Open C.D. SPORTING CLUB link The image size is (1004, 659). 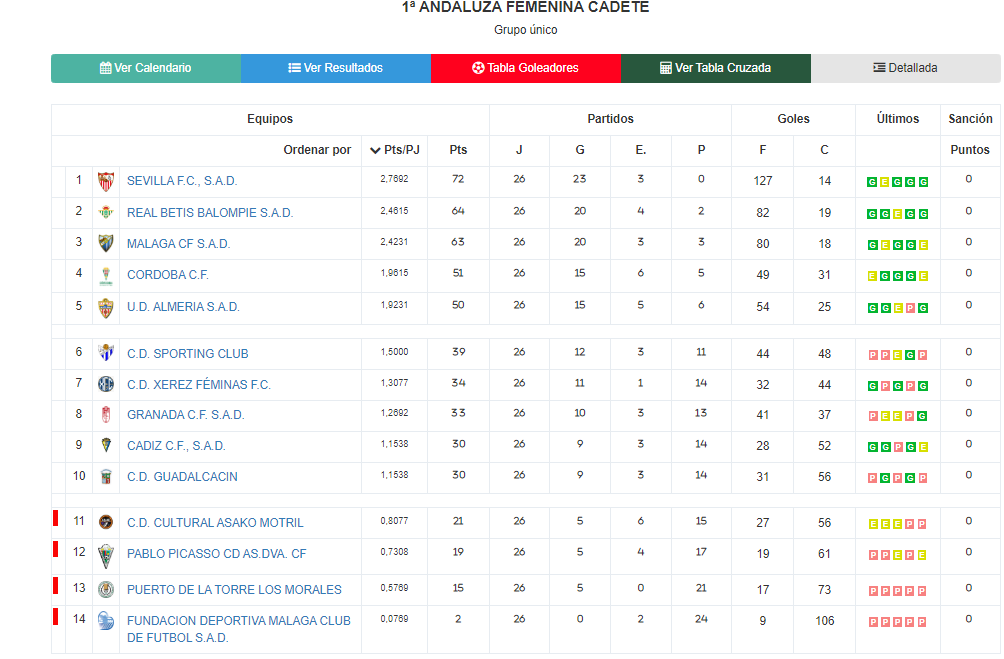point(188,354)
